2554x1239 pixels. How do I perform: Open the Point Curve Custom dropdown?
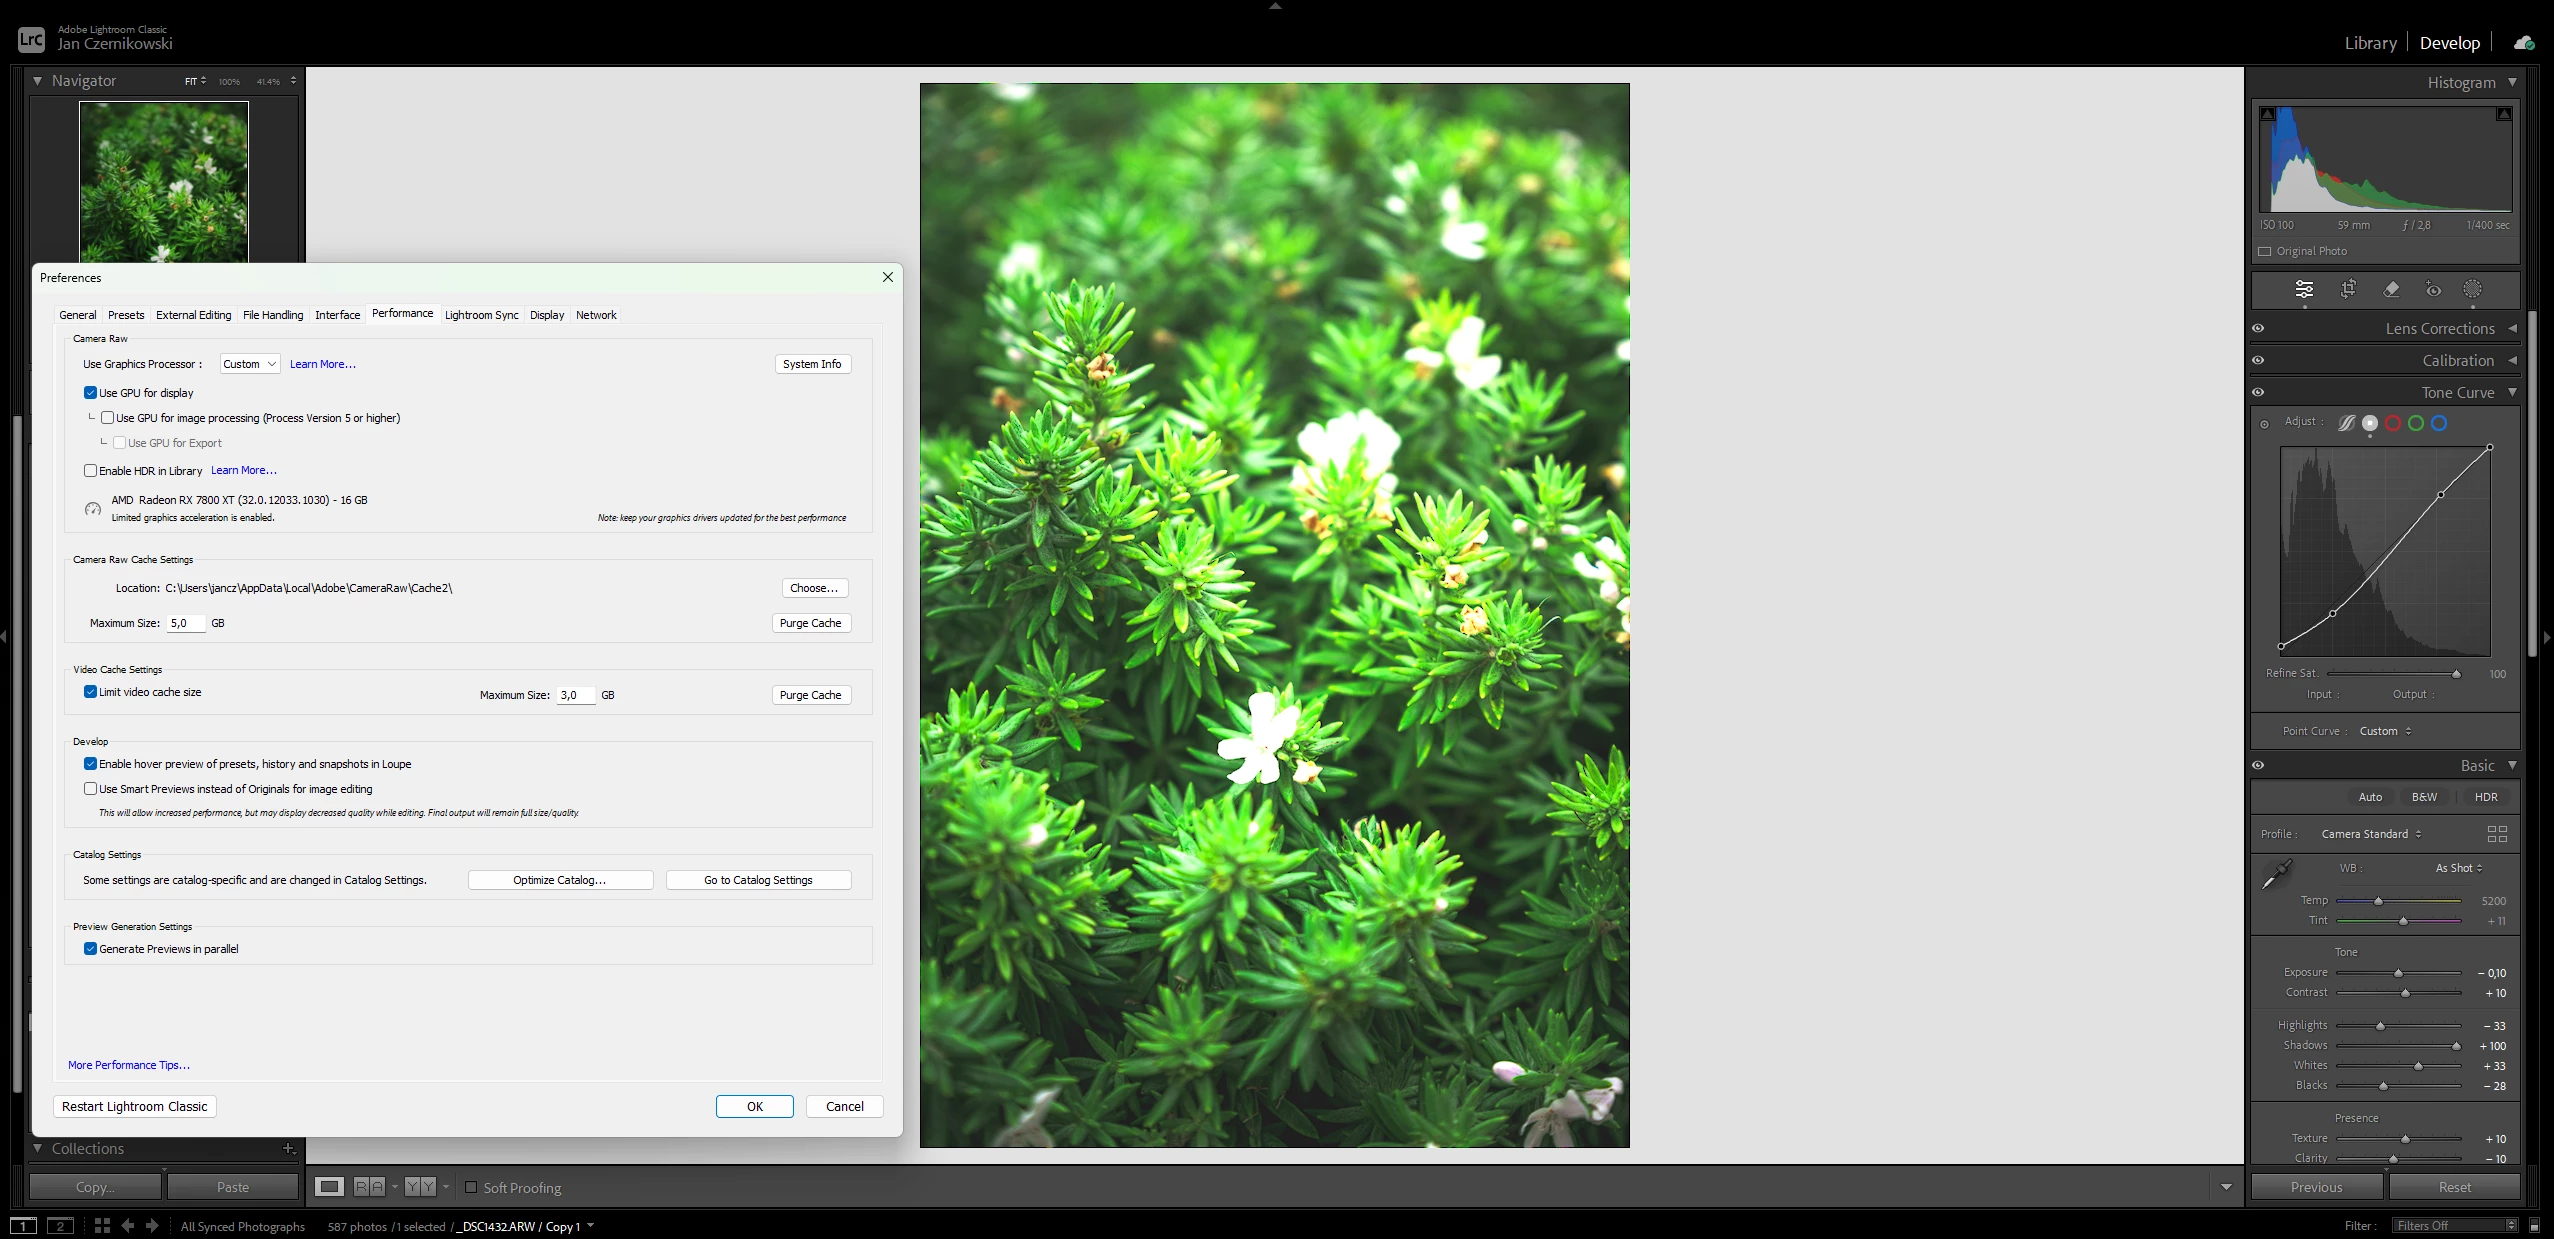tap(2385, 731)
